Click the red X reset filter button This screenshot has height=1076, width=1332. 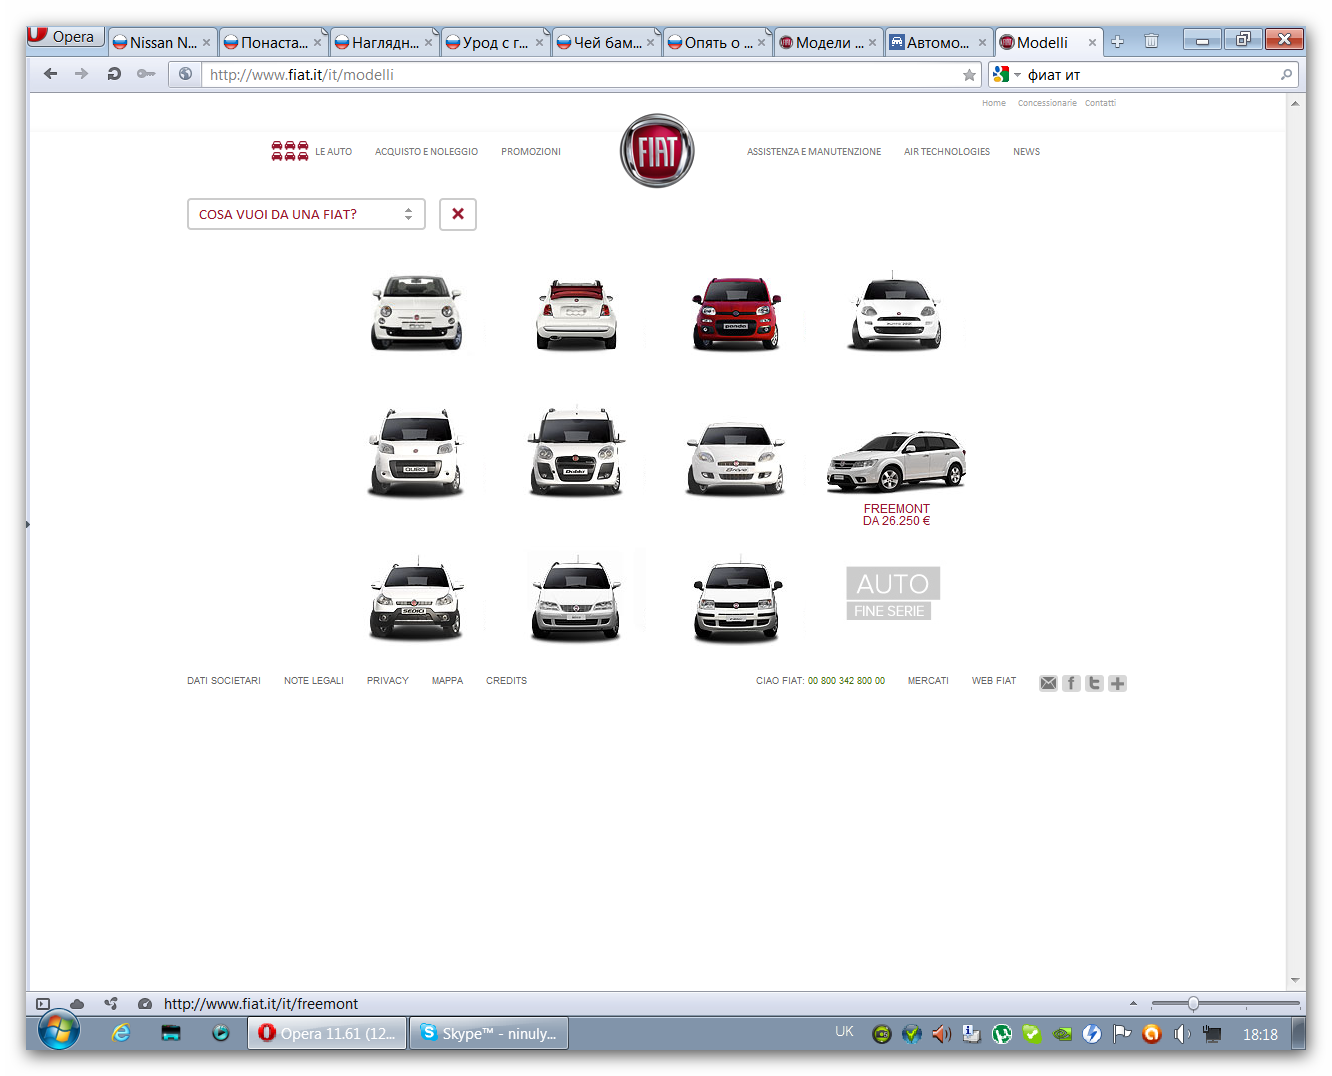[458, 214]
